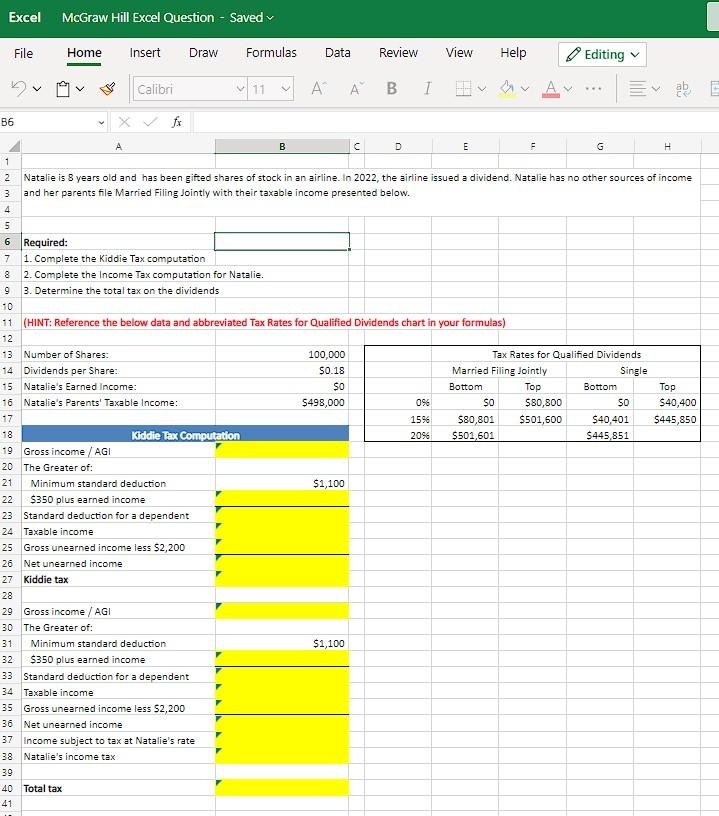Click the Required: label cell
Viewport: 719px width, 816px height.
pyautogui.click(x=118, y=242)
